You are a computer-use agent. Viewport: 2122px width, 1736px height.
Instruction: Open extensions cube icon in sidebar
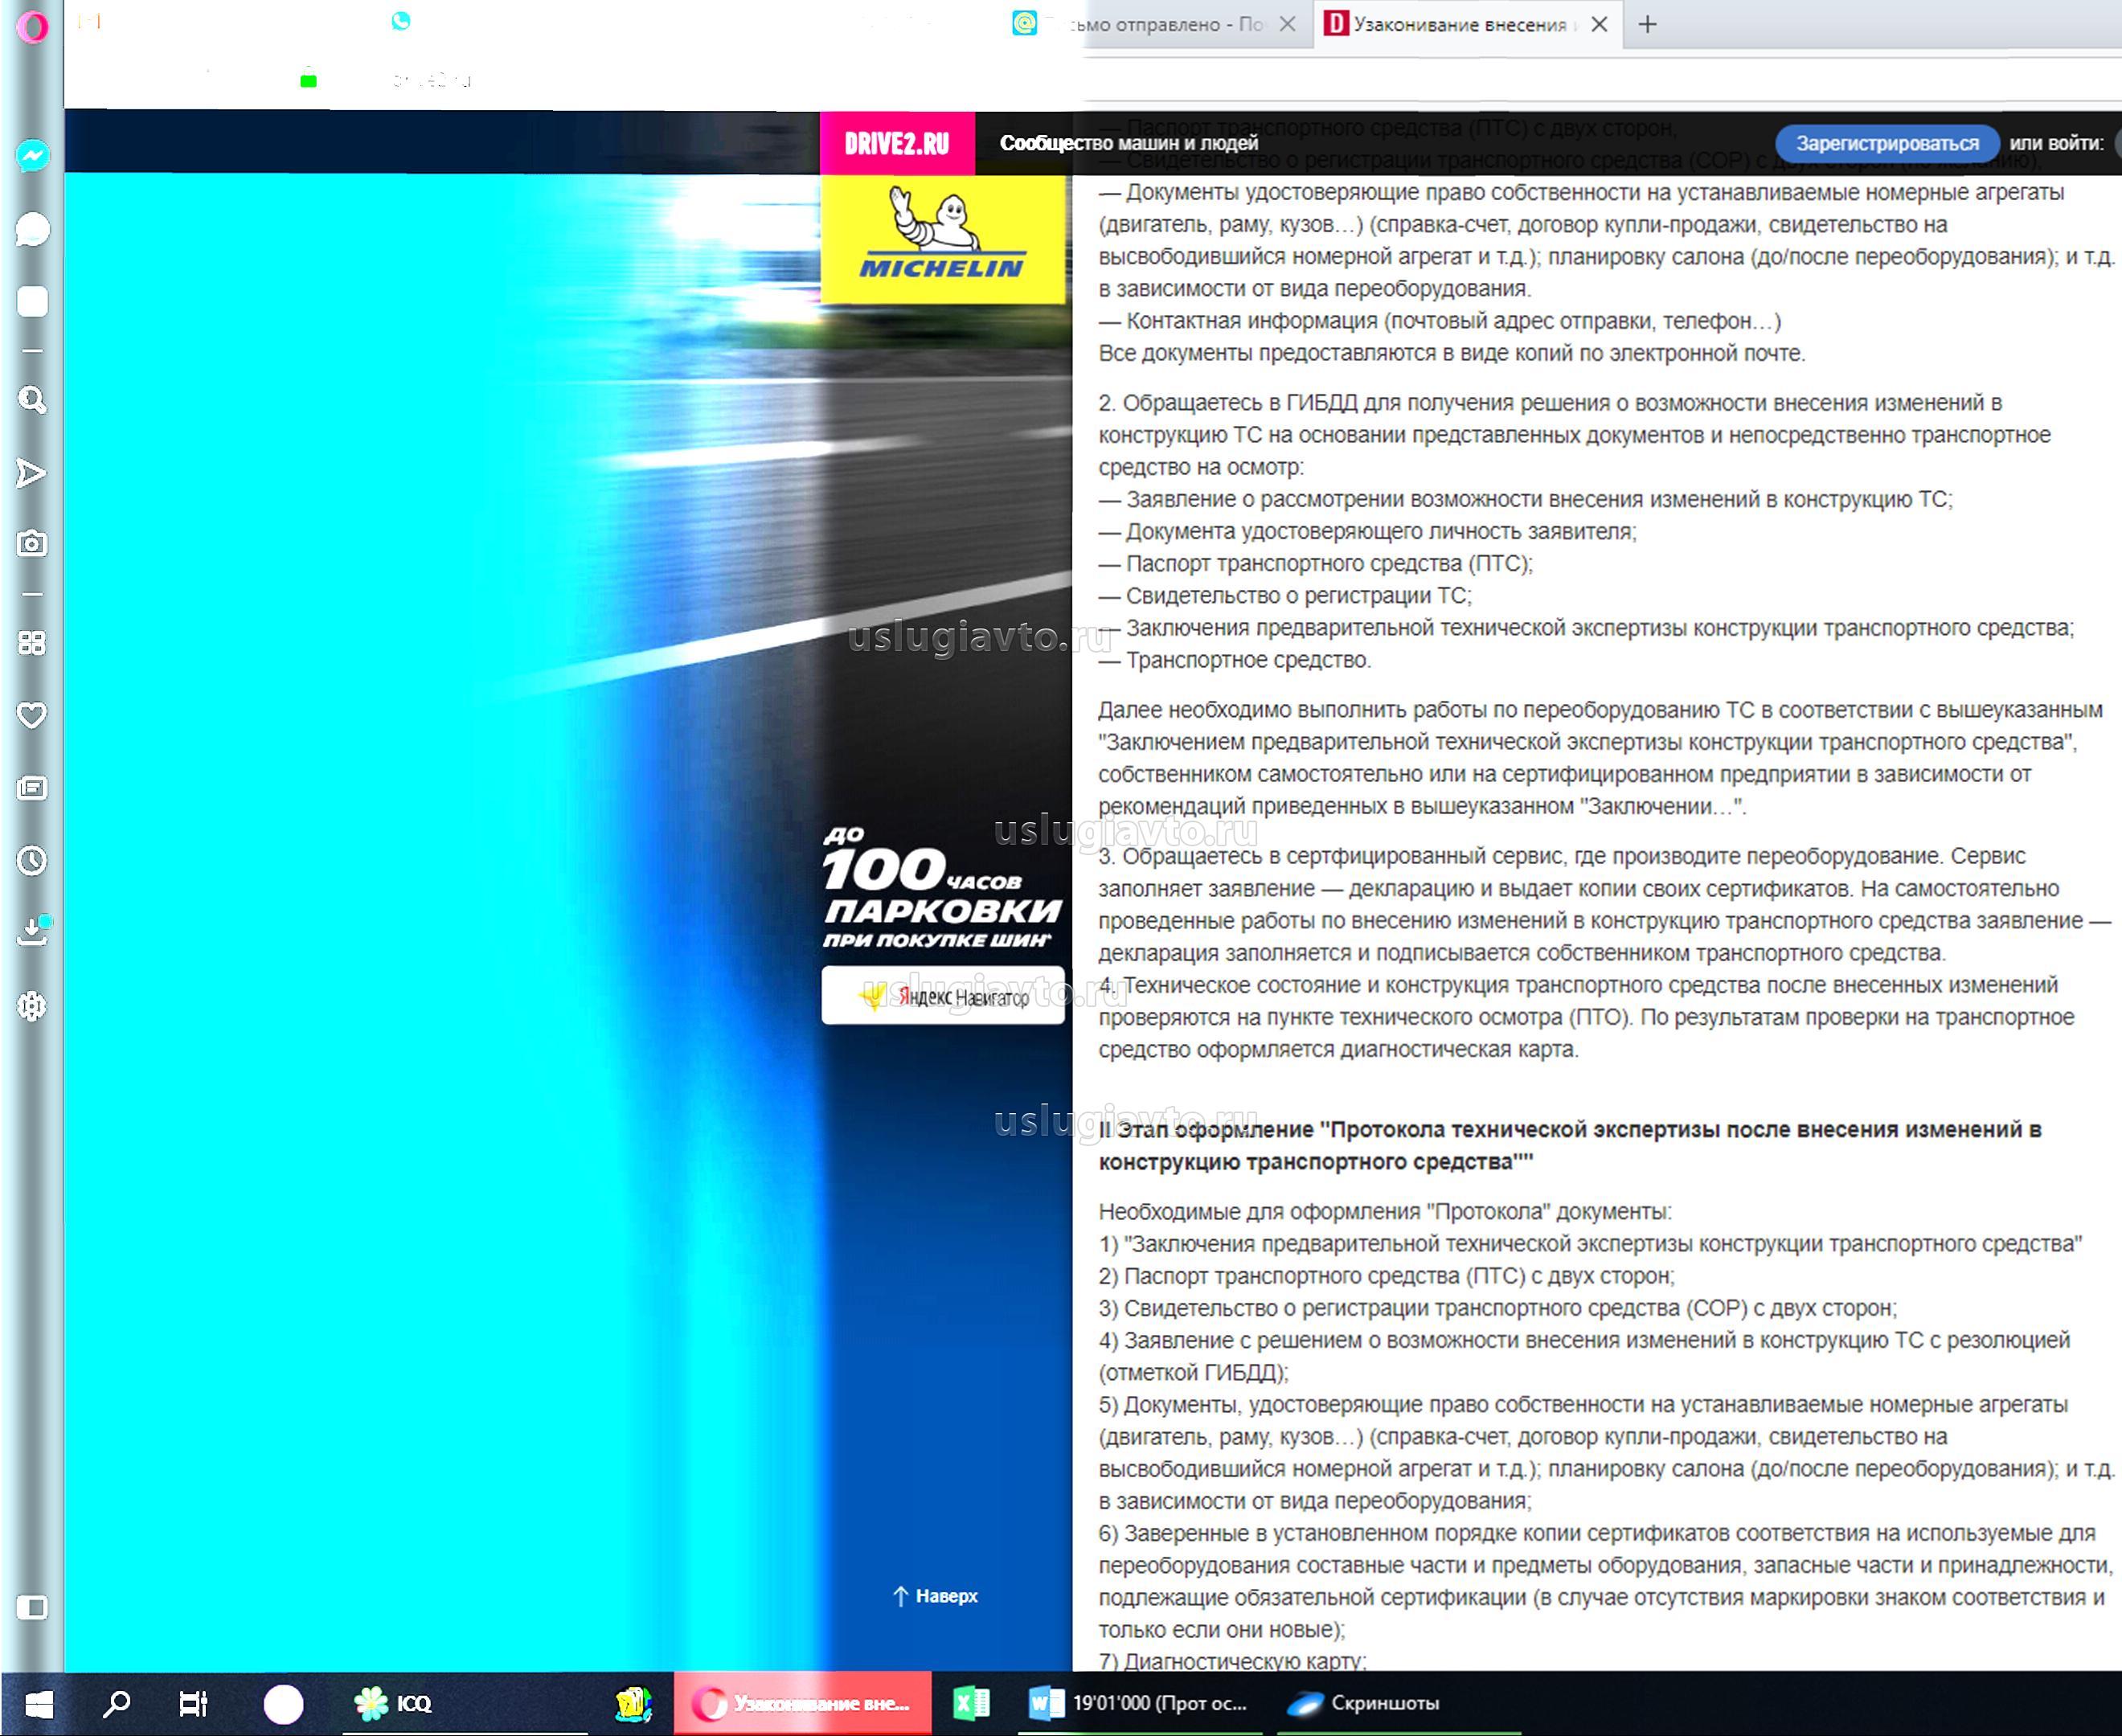[32, 1006]
